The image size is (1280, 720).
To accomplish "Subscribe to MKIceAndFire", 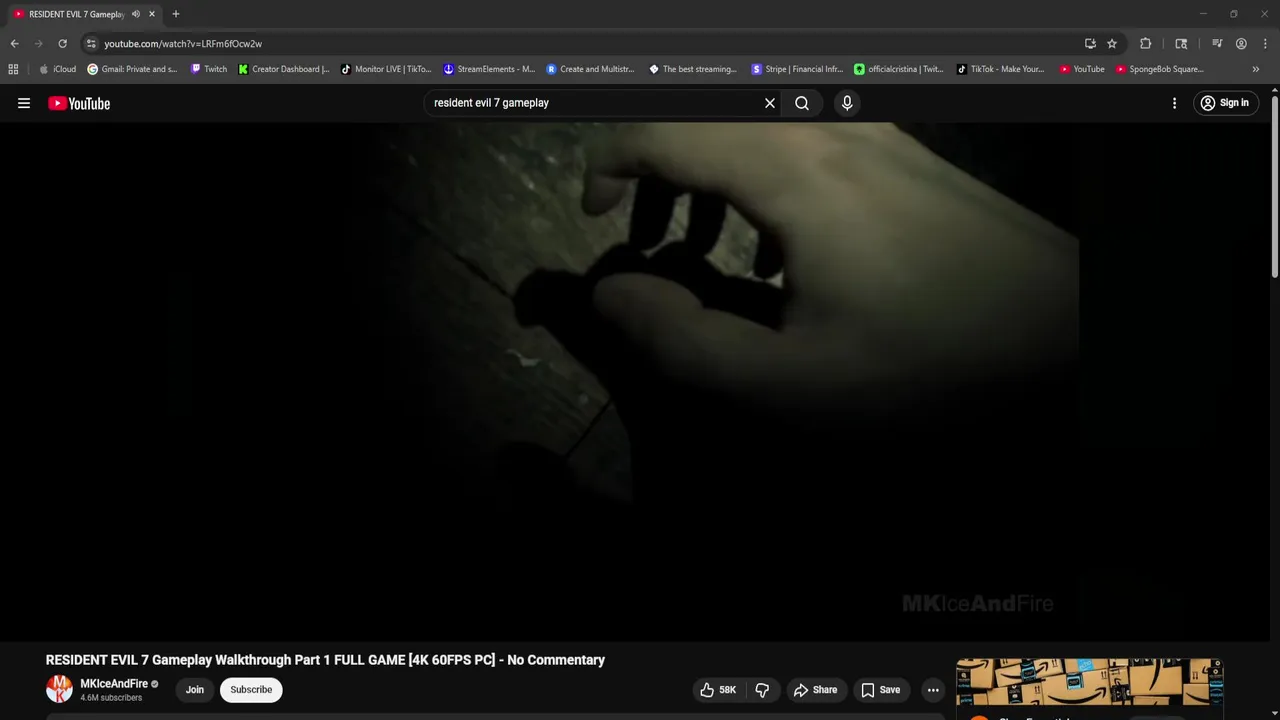I will point(251,689).
